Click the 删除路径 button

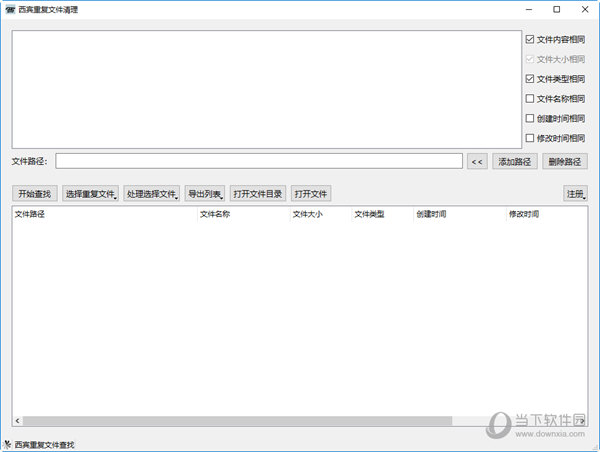click(565, 162)
